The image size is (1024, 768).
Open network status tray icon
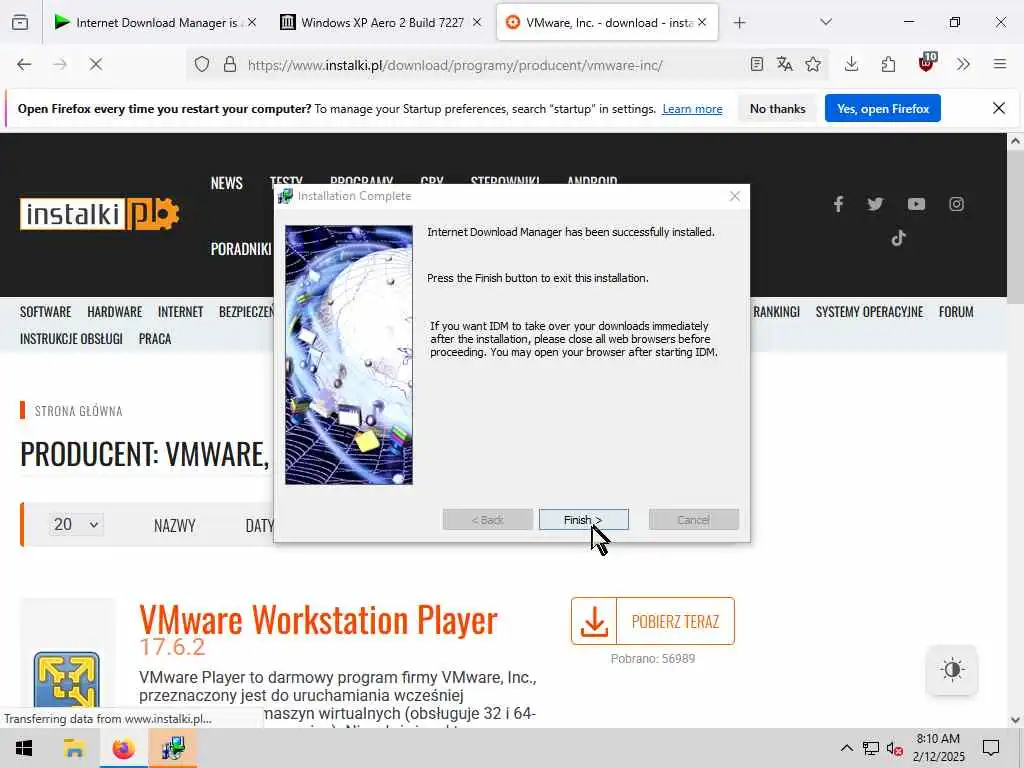[x=871, y=748]
